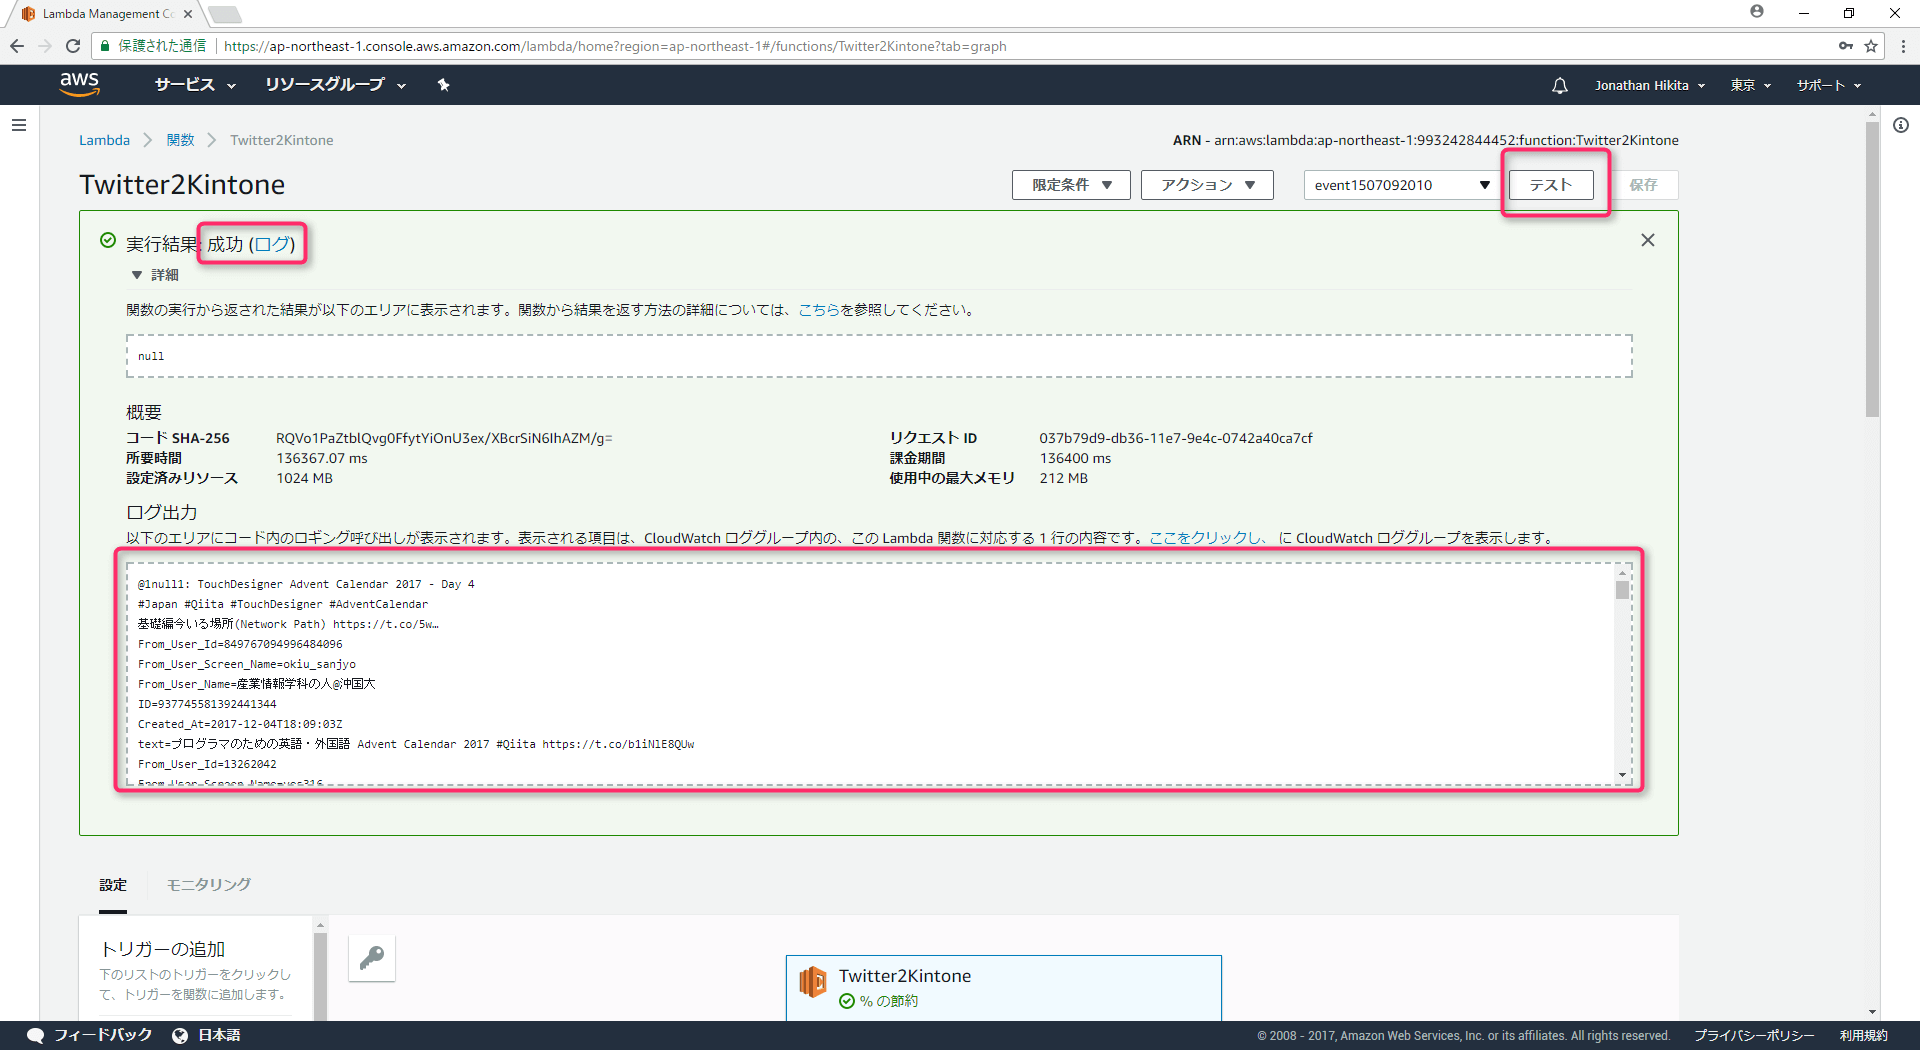1920x1050 pixels.
Task: Open the ログ link in result header
Action: pos(271,244)
